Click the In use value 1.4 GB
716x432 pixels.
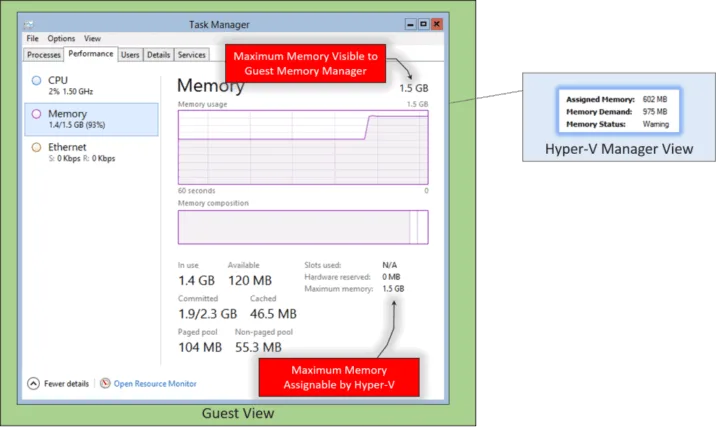pyautogui.click(x=196, y=280)
